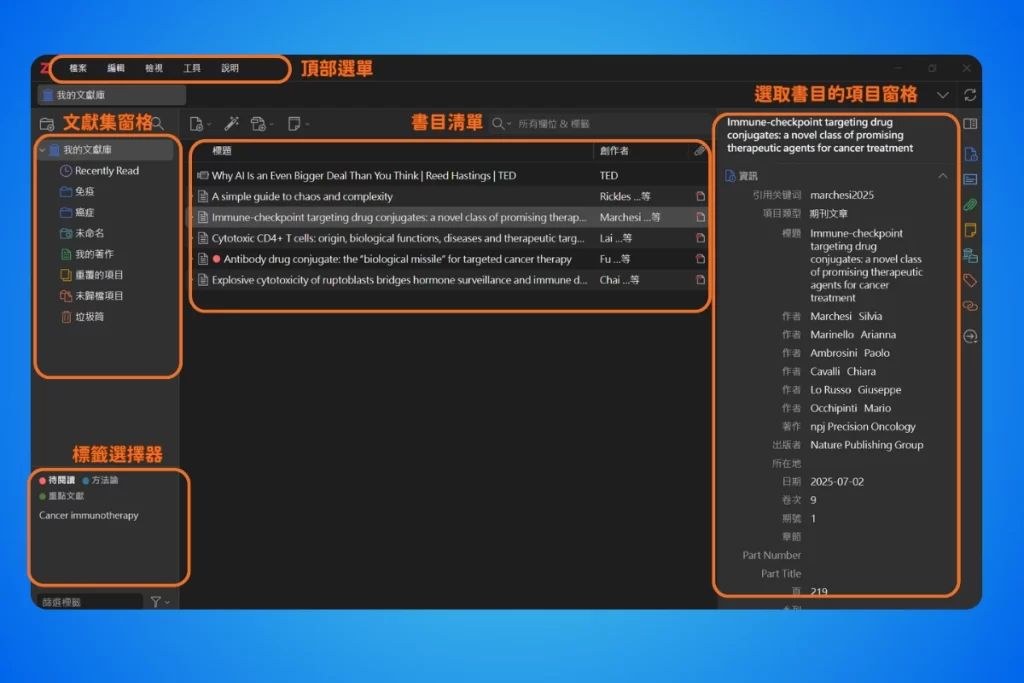The height and width of the screenshot is (683, 1024).
Task: Open Tags section red tag icon
Action: pos(970,281)
